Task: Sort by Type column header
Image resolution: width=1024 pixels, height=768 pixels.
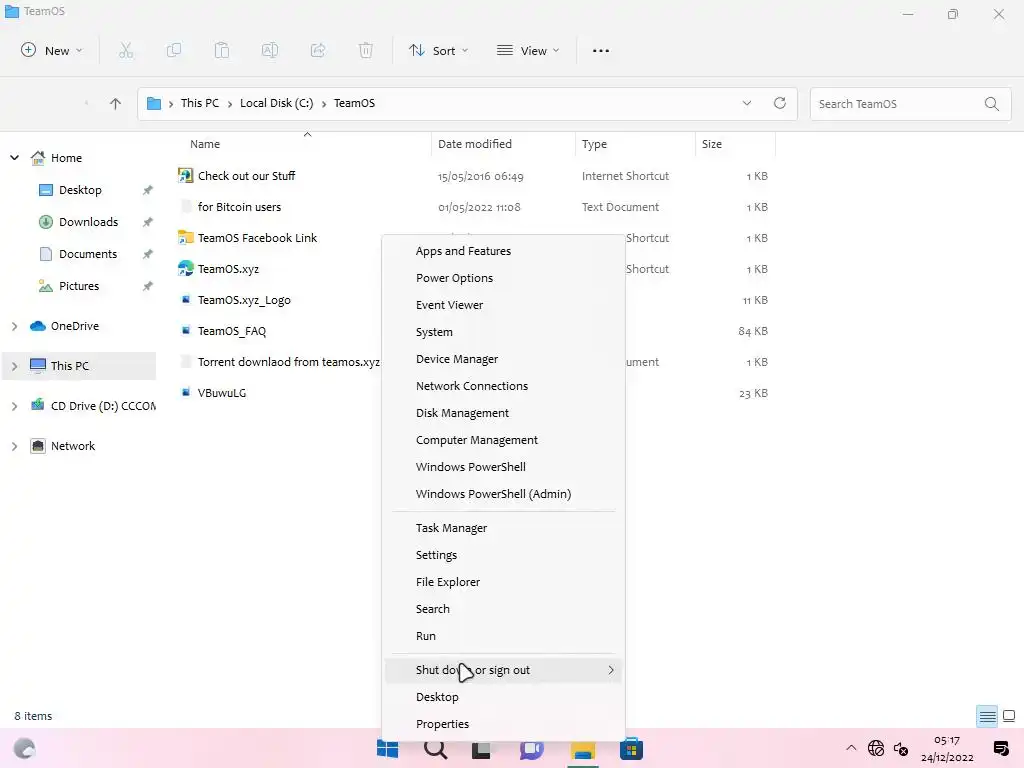Action: click(x=635, y=144)
